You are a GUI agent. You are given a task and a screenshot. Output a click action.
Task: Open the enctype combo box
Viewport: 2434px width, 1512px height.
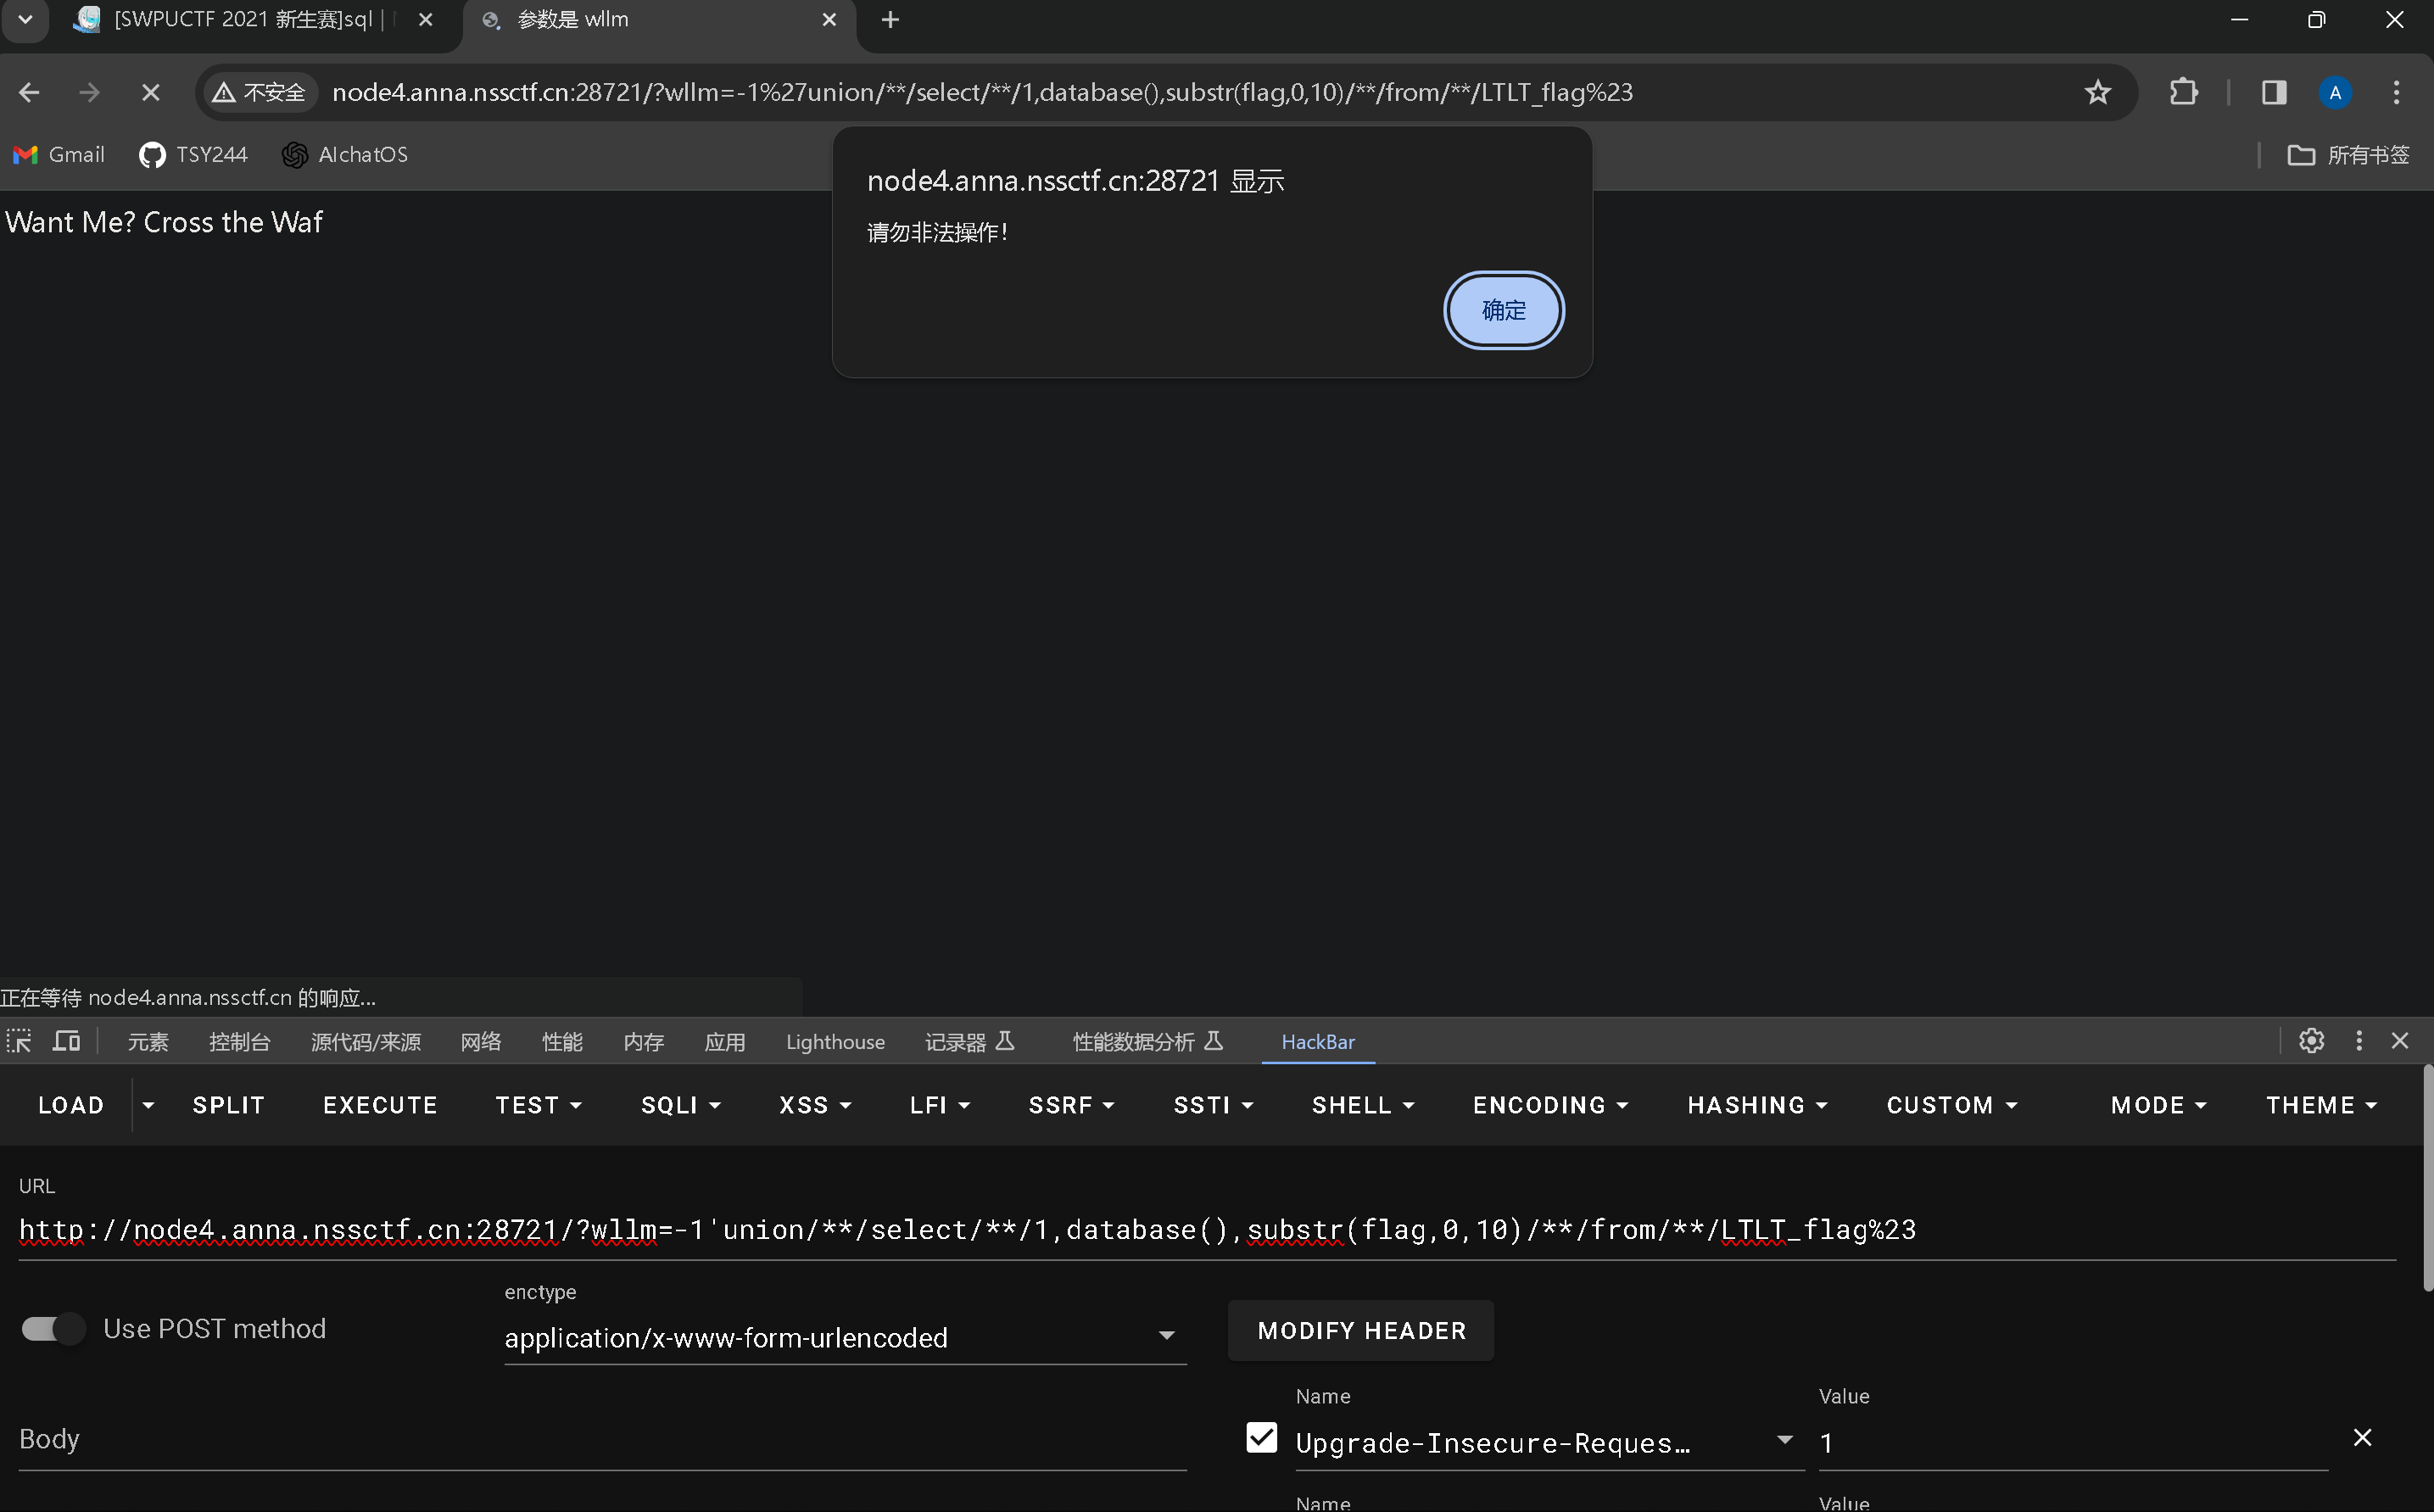(x=844, y=1338)
